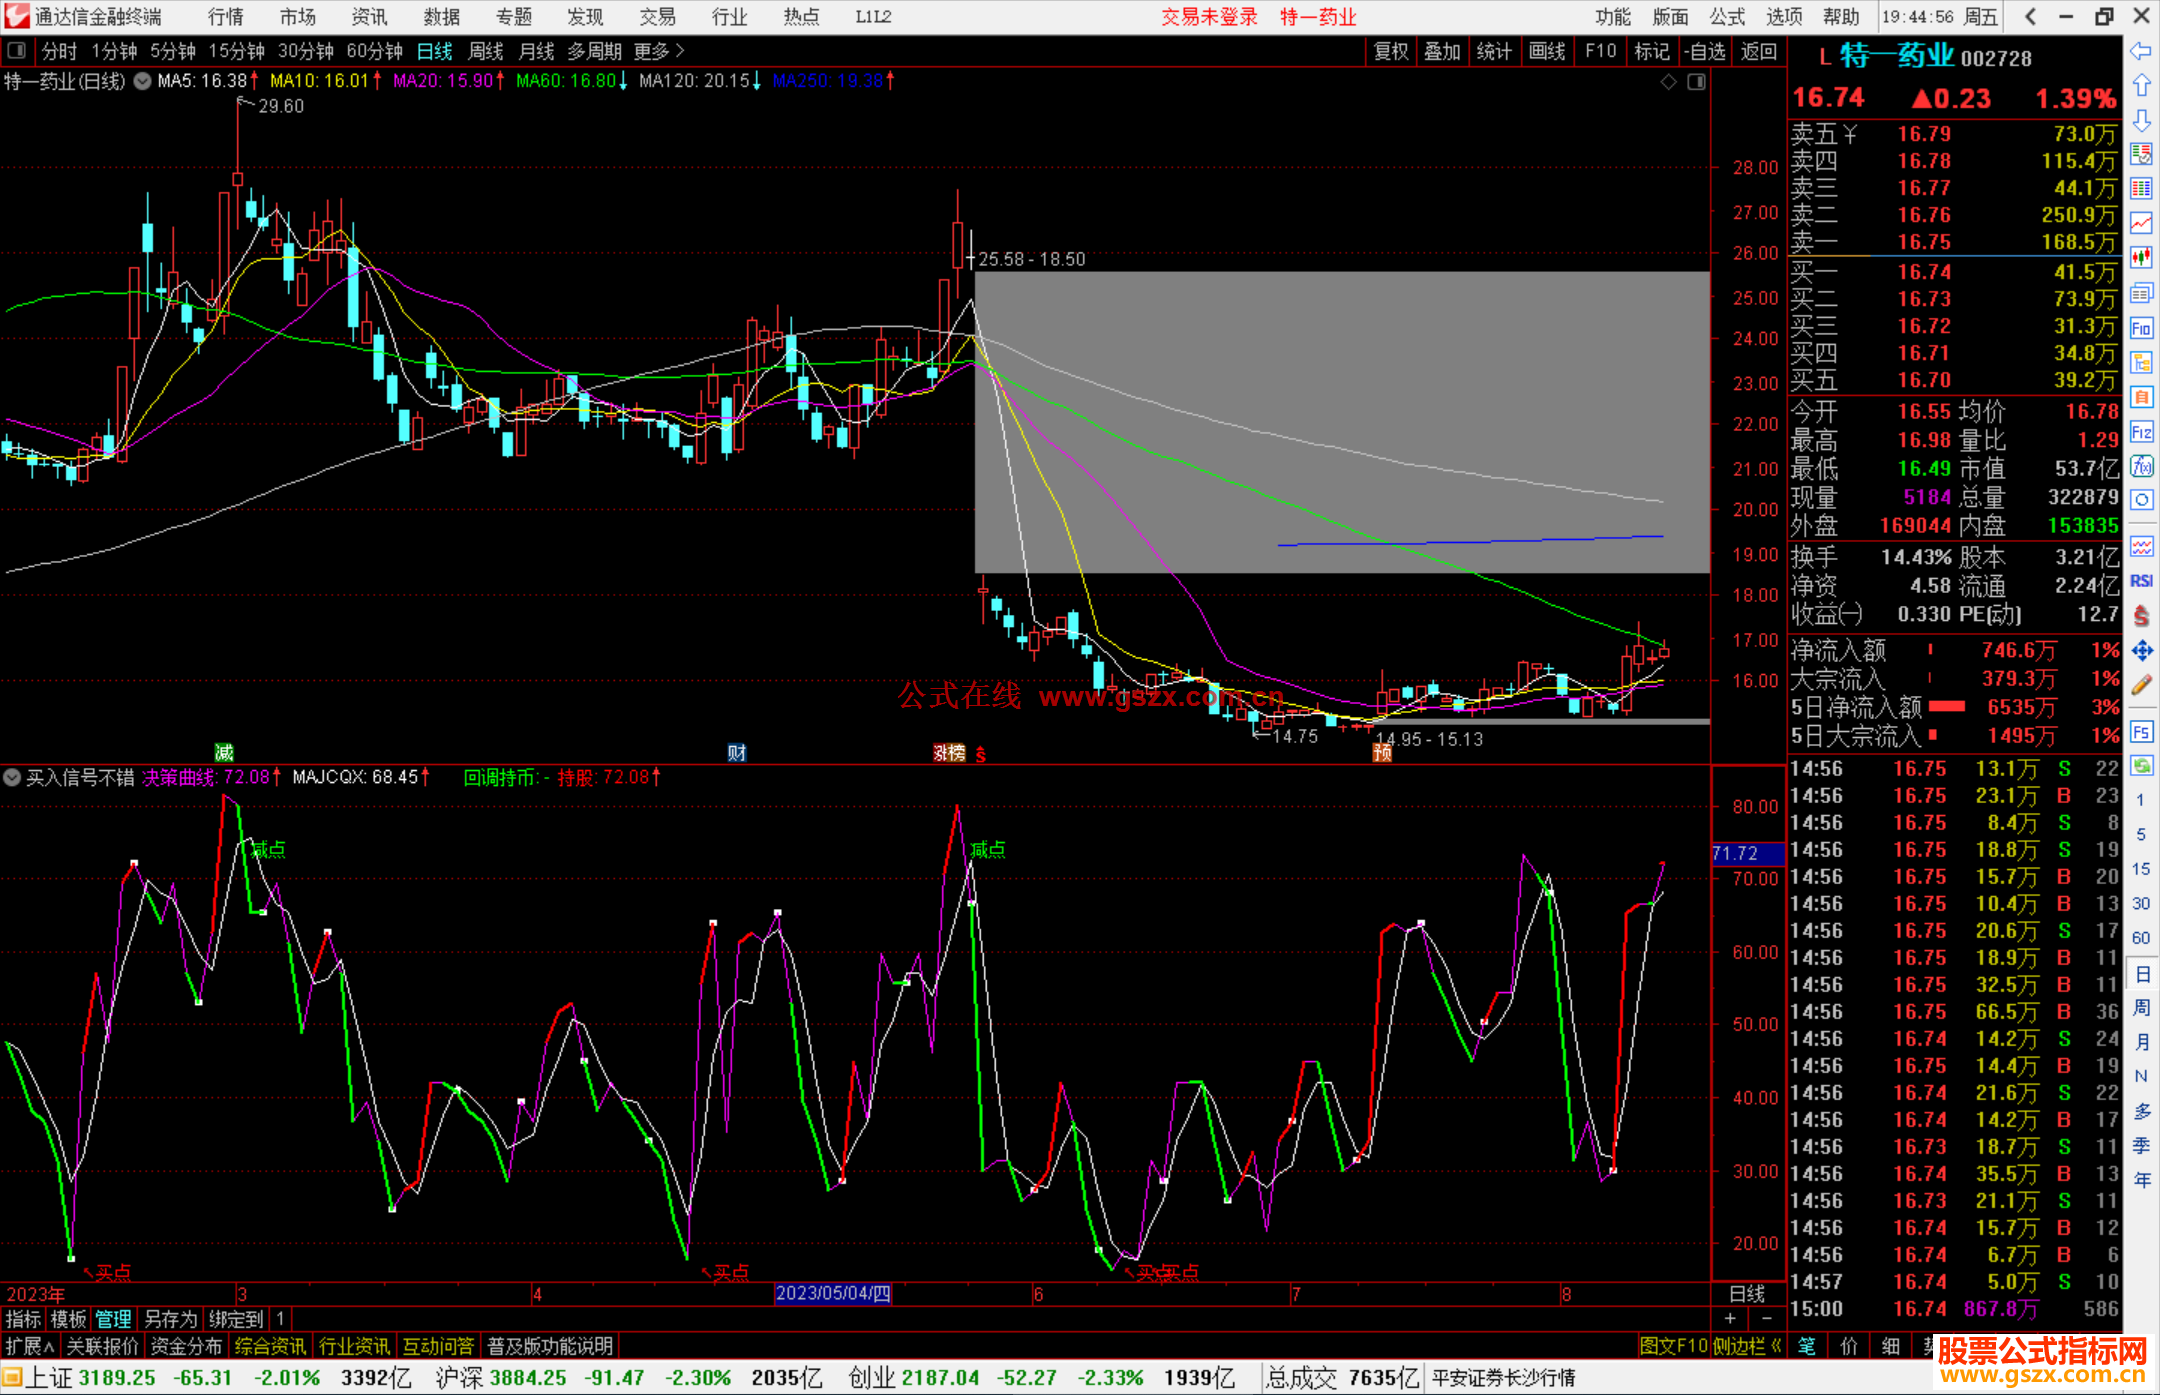Click the back arrow icon in right sidebar
The width and height of the screenshot is (2160, 1395).
[2141, 51]
